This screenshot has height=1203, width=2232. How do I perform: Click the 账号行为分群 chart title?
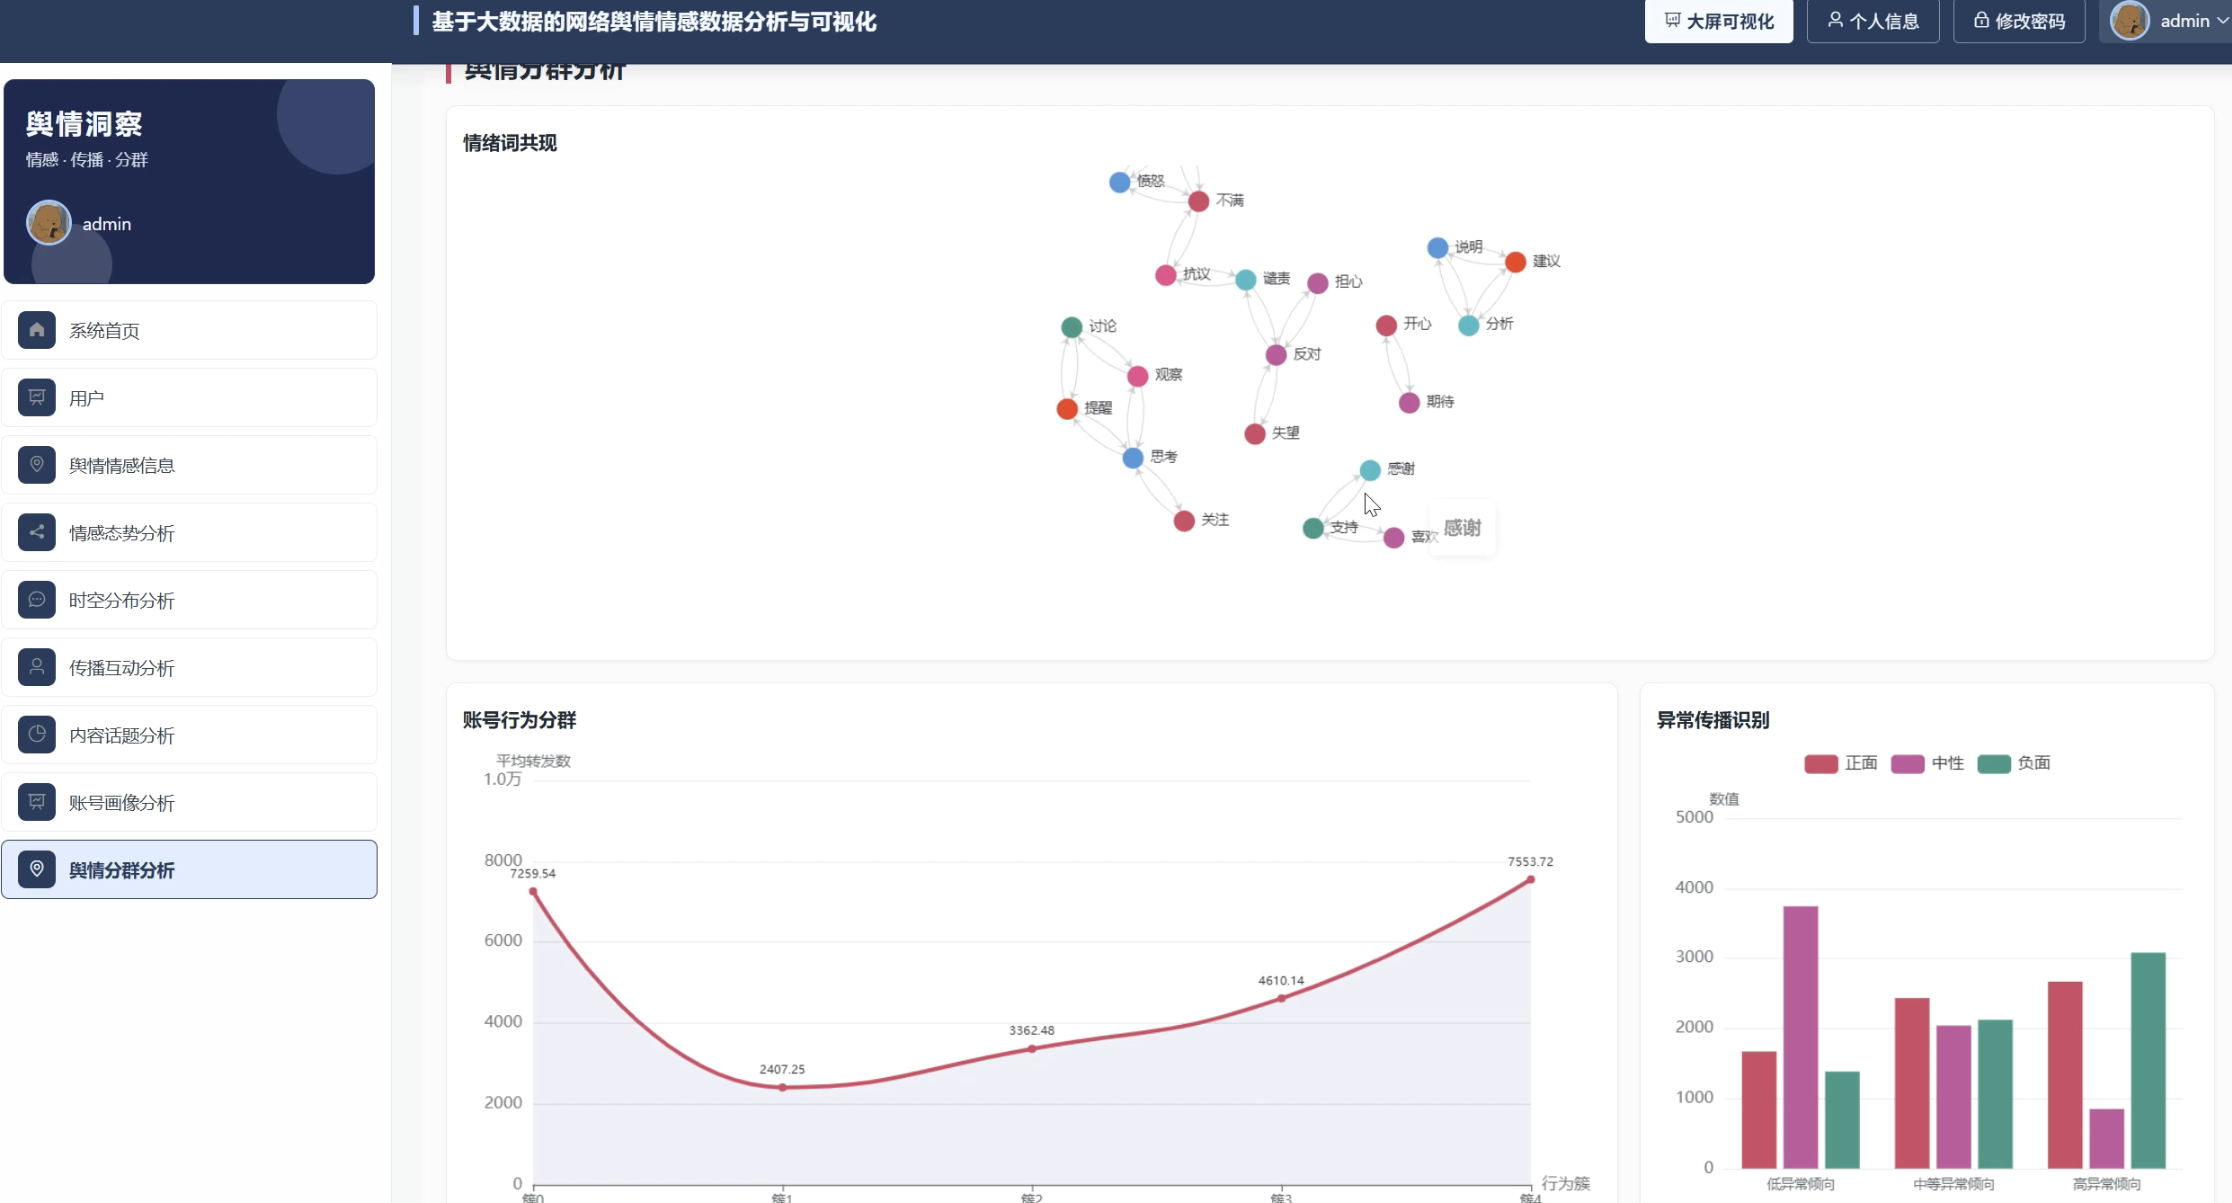(x=520, y=720)
